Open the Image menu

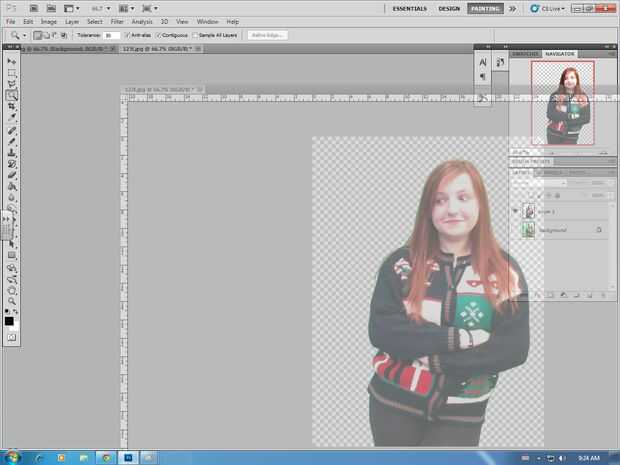49,22
